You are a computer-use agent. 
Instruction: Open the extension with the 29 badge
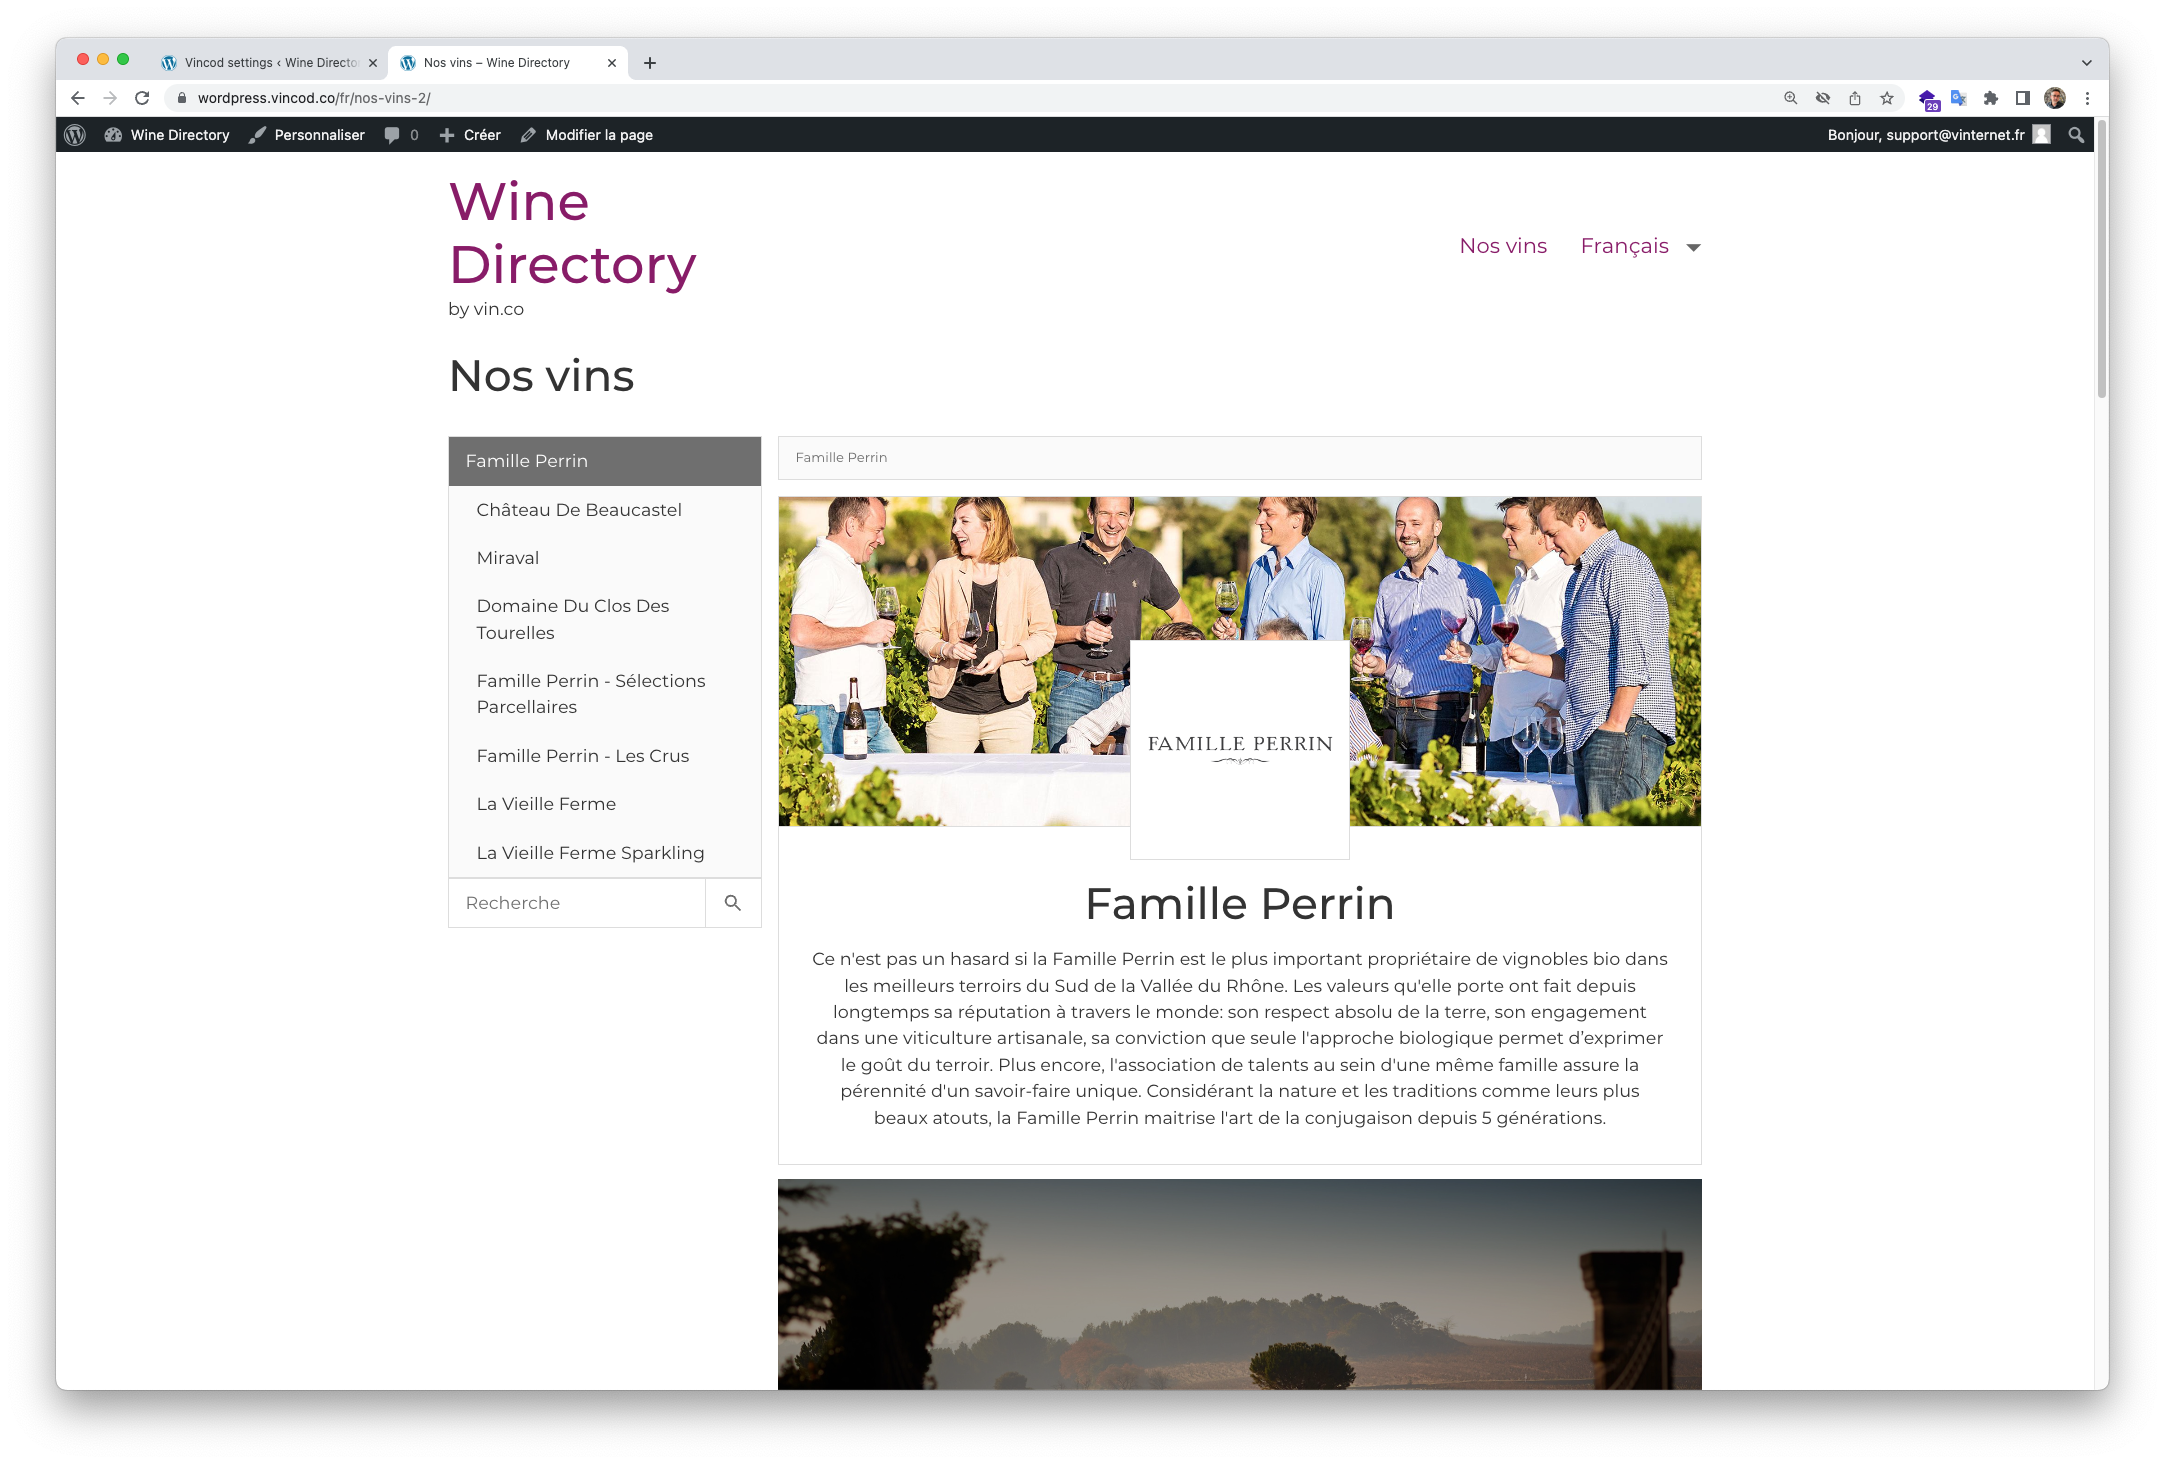[x=1928, y=99]
